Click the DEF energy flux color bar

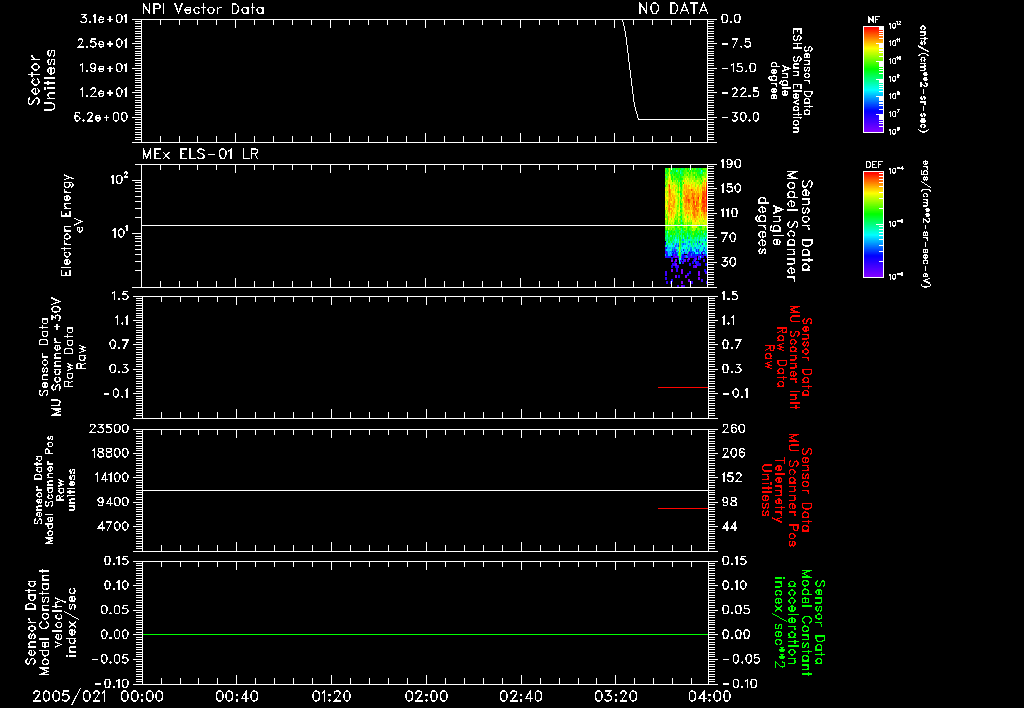coord(873,224)
